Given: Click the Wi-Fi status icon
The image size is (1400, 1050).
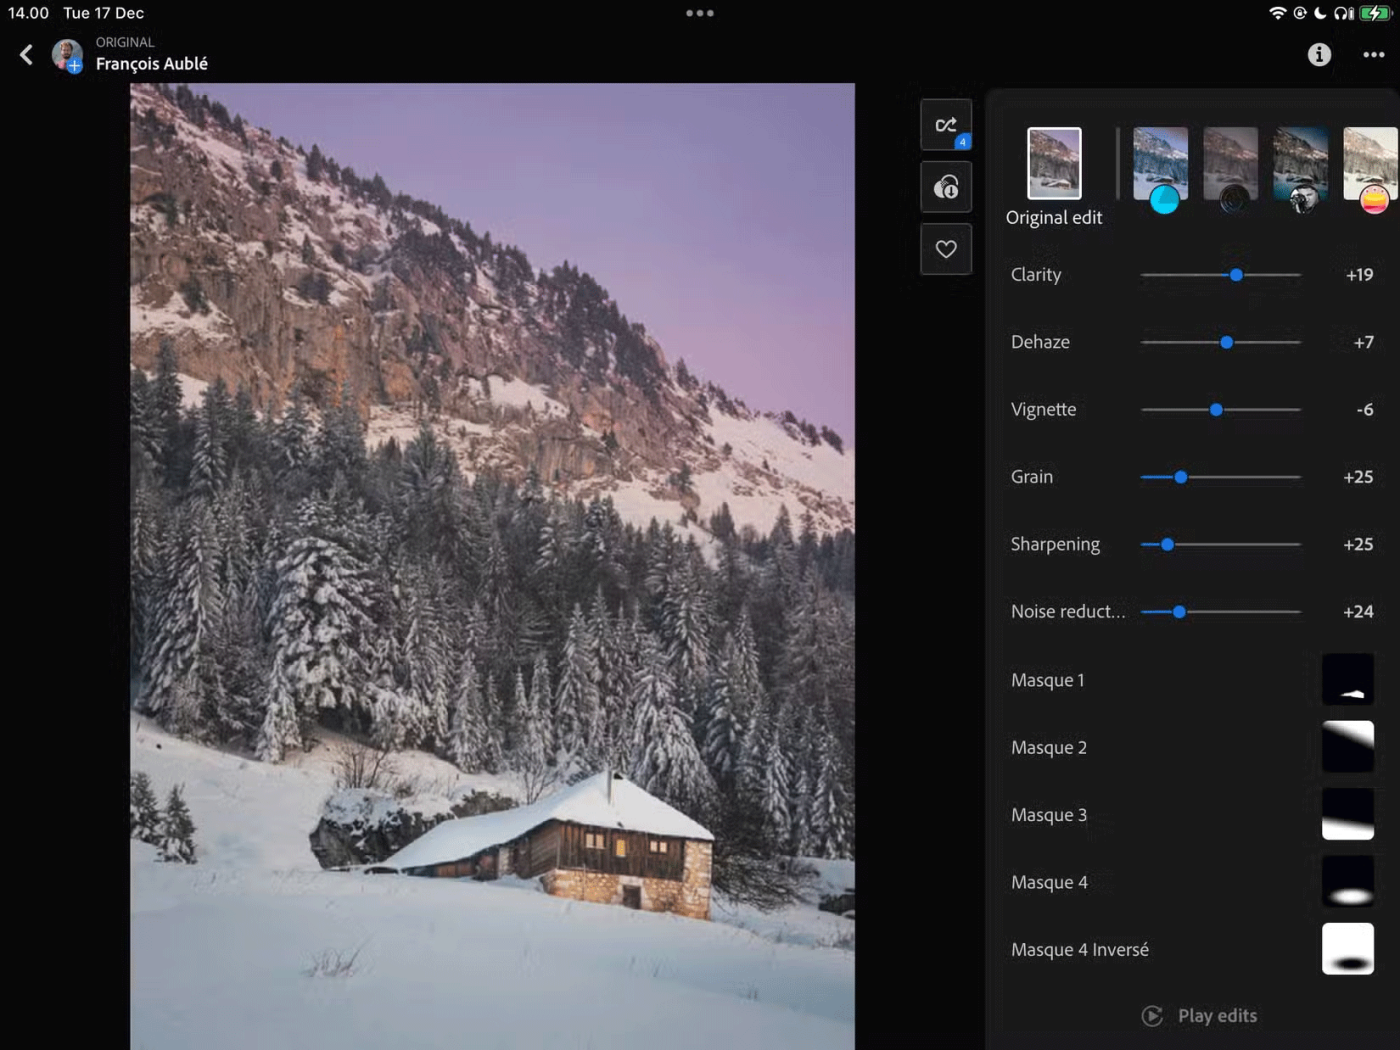Looking at the screenshot, I should [x=1277, y=13].
